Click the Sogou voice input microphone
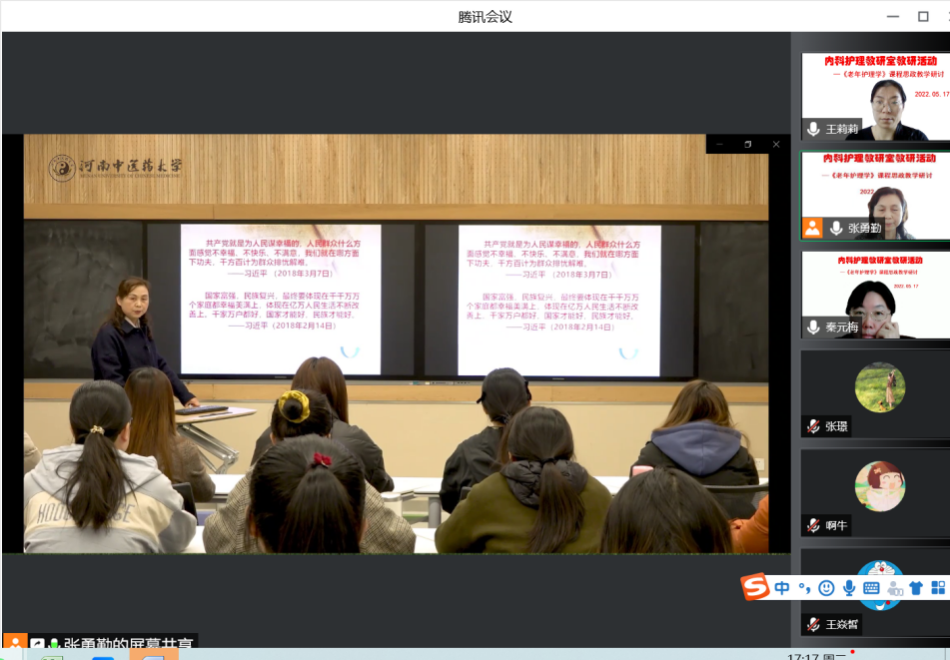 pyautogui.click(x=849, y=588)
